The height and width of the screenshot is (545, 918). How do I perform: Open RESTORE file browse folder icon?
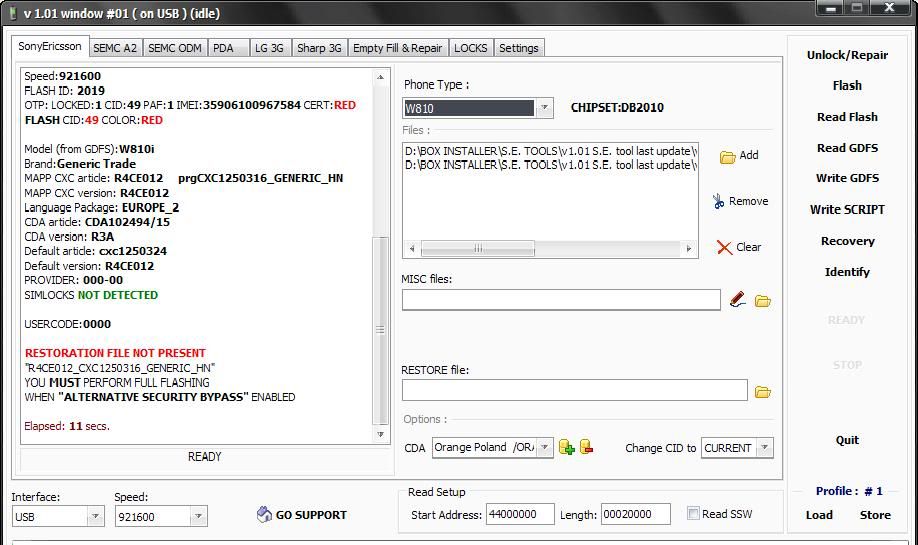pos(762,392)
